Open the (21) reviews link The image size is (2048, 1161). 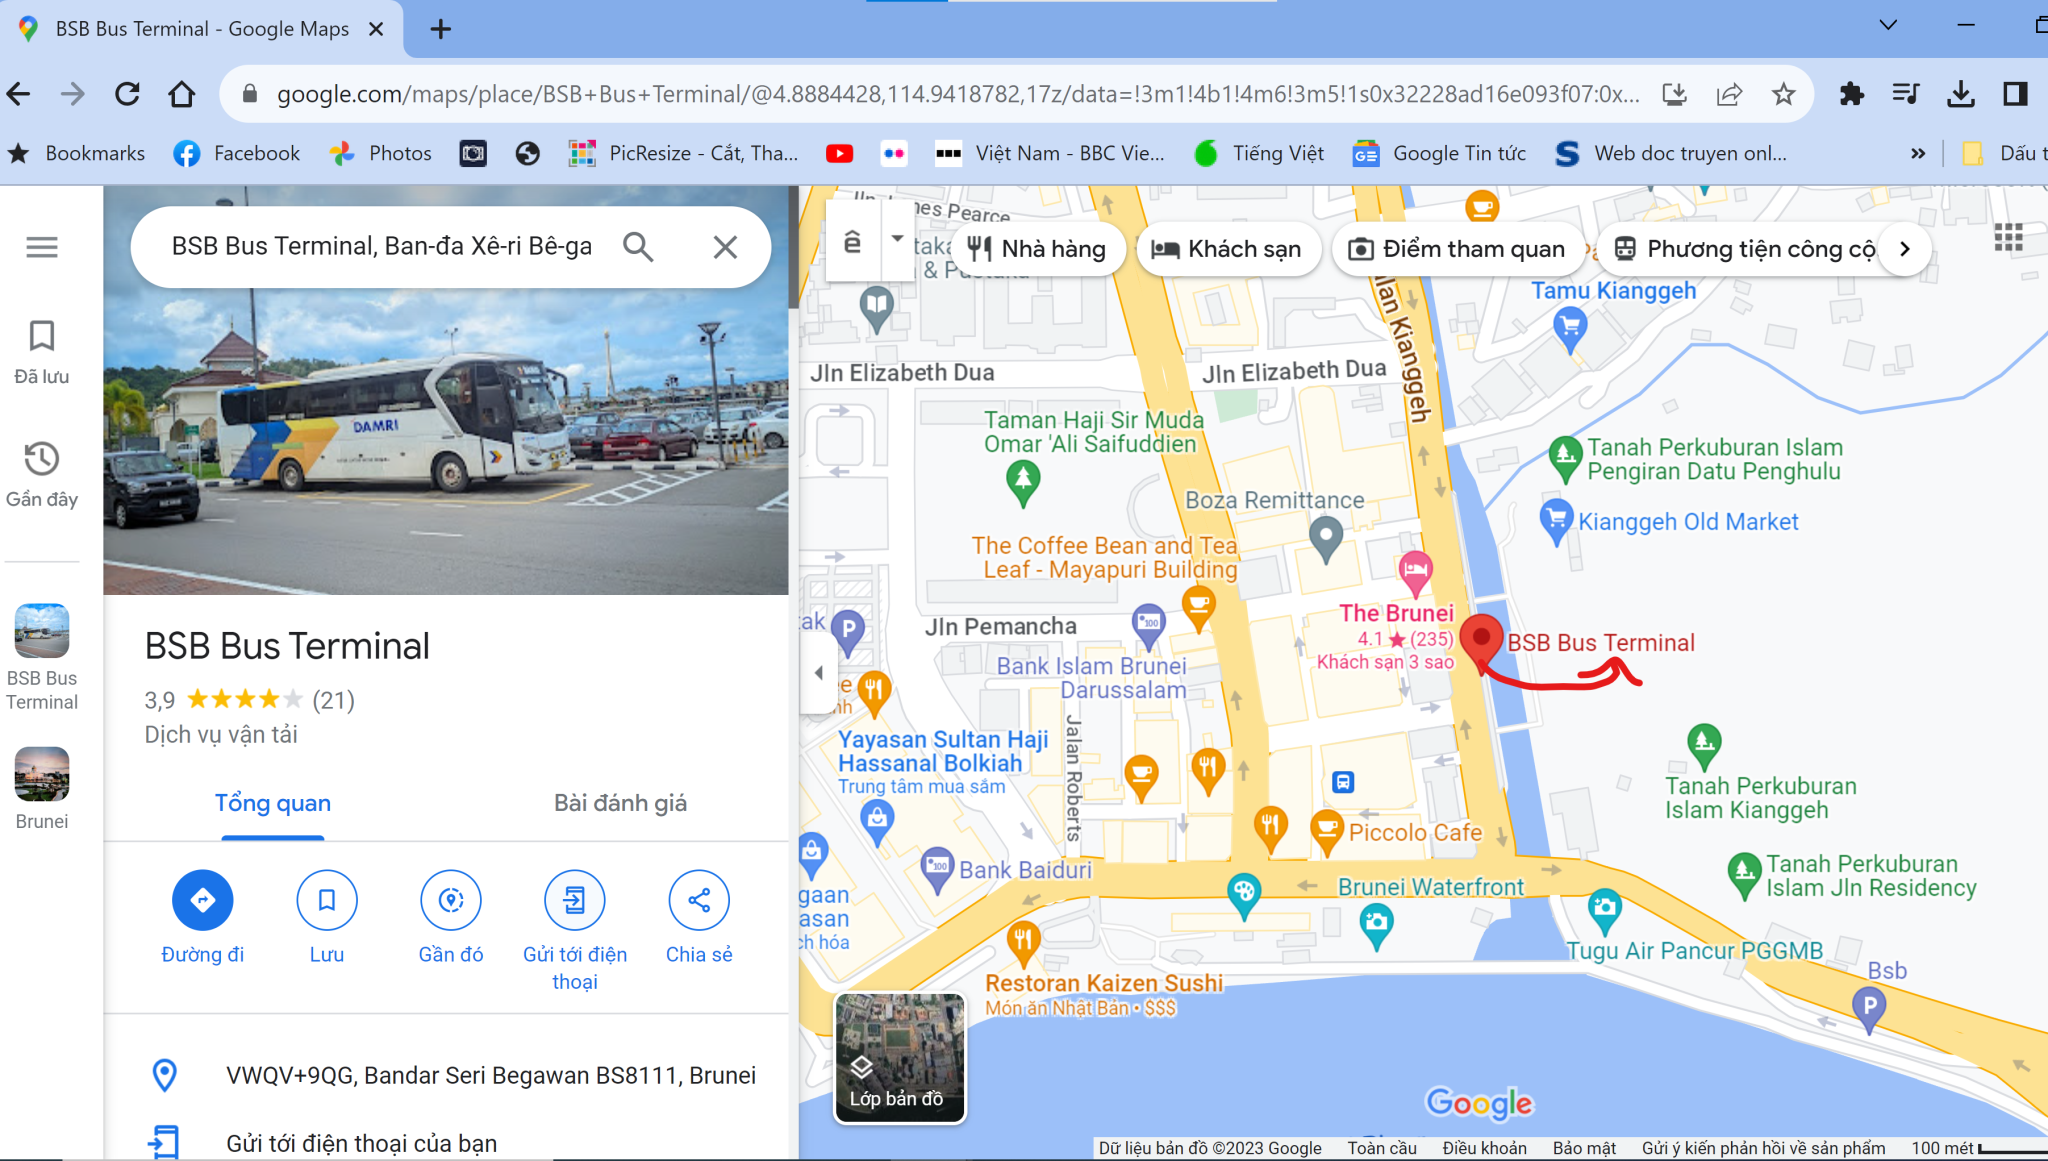click(x=333, y=700)
